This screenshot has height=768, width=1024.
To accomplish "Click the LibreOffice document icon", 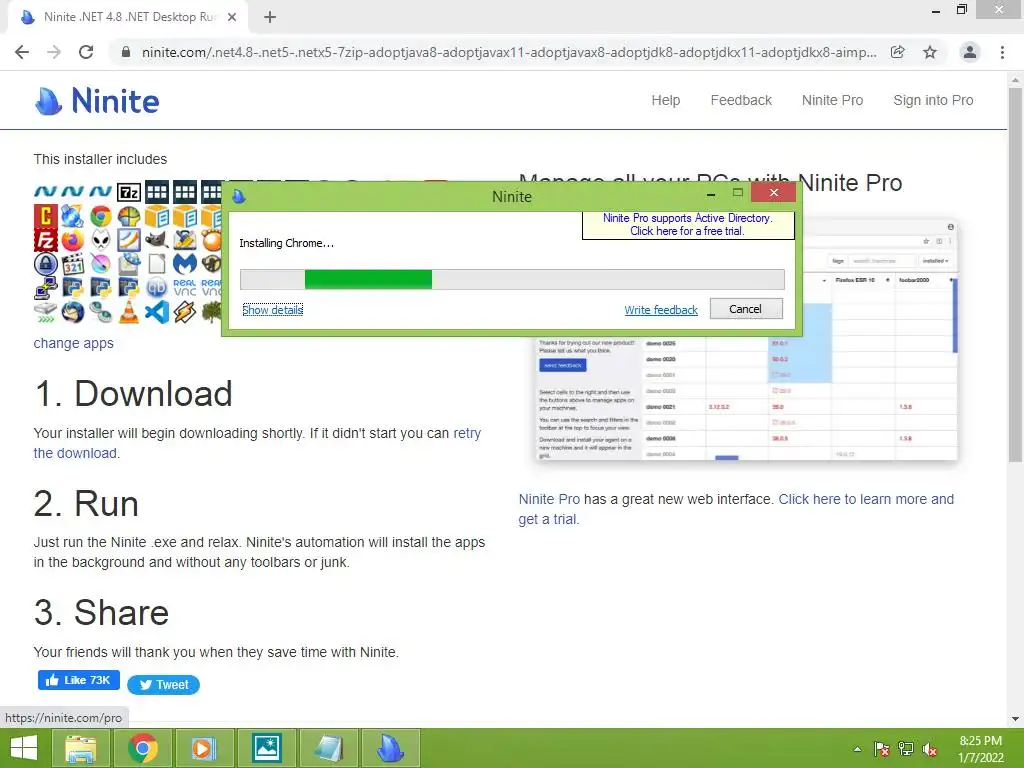I will click(157, 264).
